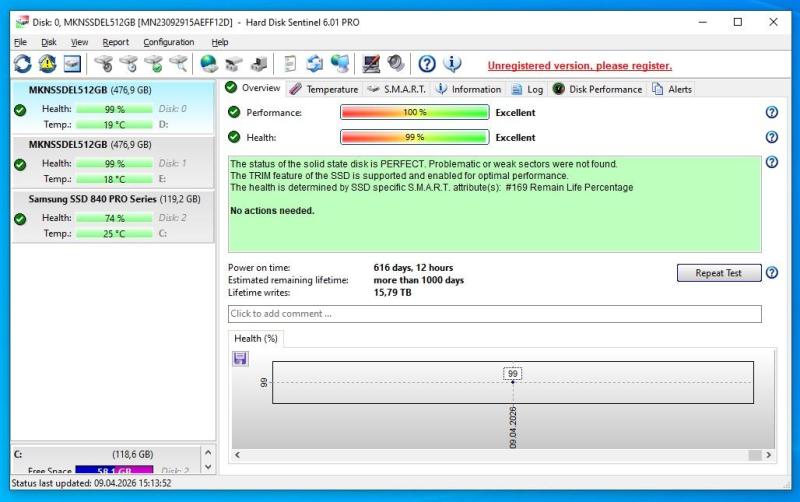Click the laptop with pen toolbar icon
The image size is (800, 502).
[371, 64]
